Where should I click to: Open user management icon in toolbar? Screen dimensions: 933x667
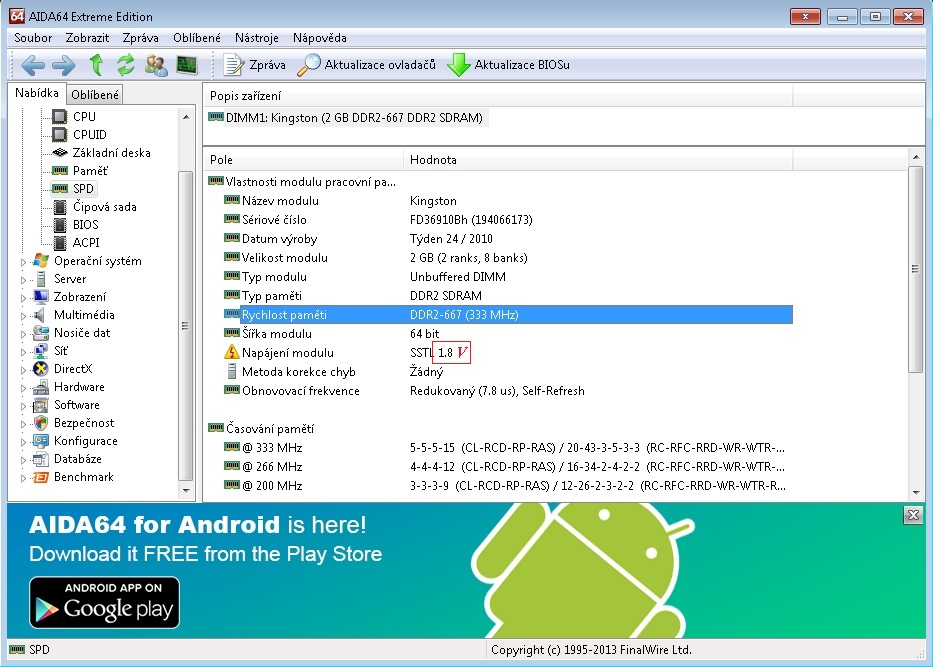point(156,65)
